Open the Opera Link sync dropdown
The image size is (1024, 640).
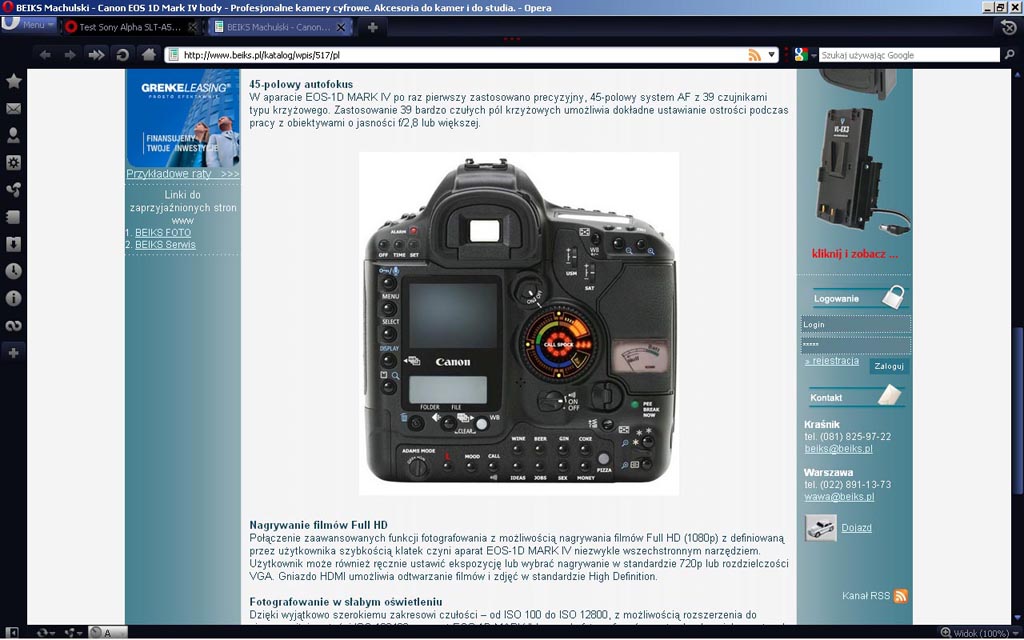[46, 633]
